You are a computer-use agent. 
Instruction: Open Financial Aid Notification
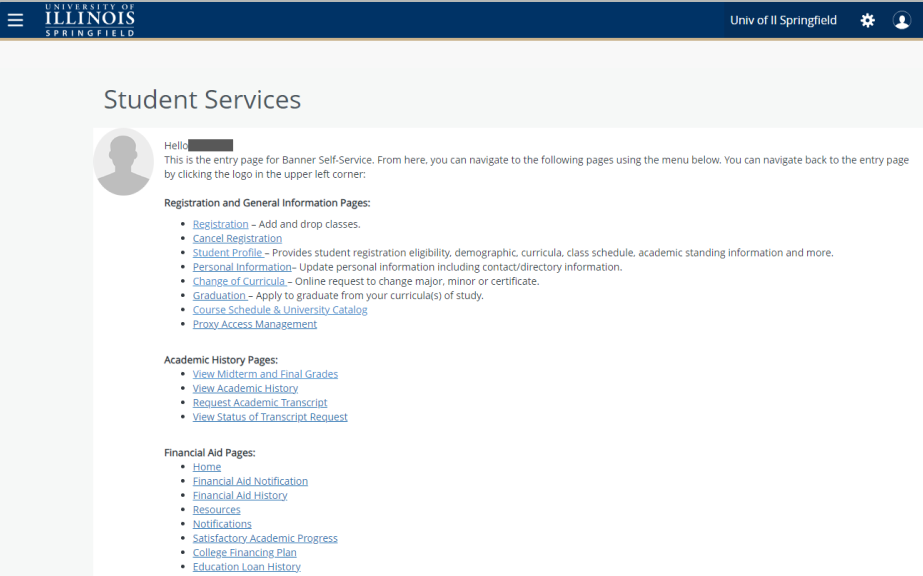pos(250,480)
